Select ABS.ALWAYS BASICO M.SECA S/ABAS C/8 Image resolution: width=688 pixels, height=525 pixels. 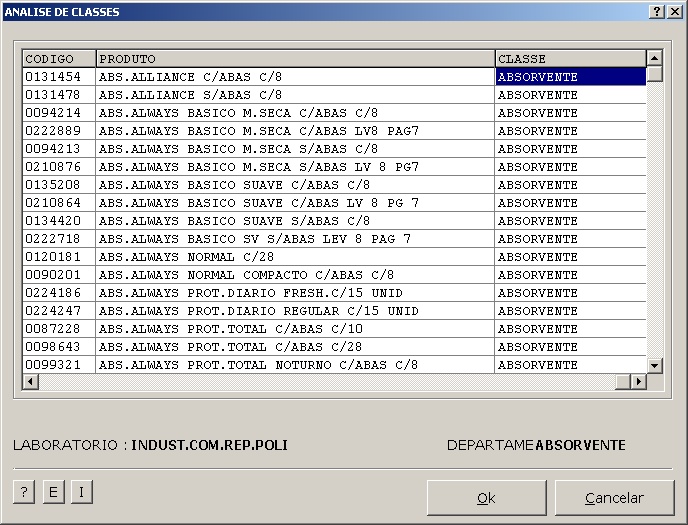coord(295,149)
